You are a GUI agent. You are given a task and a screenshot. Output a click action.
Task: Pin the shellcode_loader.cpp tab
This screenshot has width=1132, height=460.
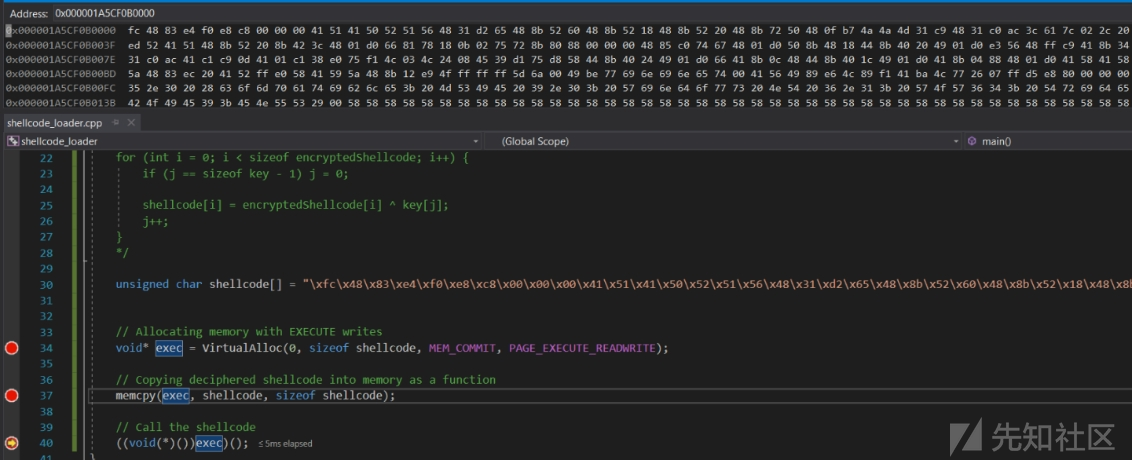pos(116,123)
